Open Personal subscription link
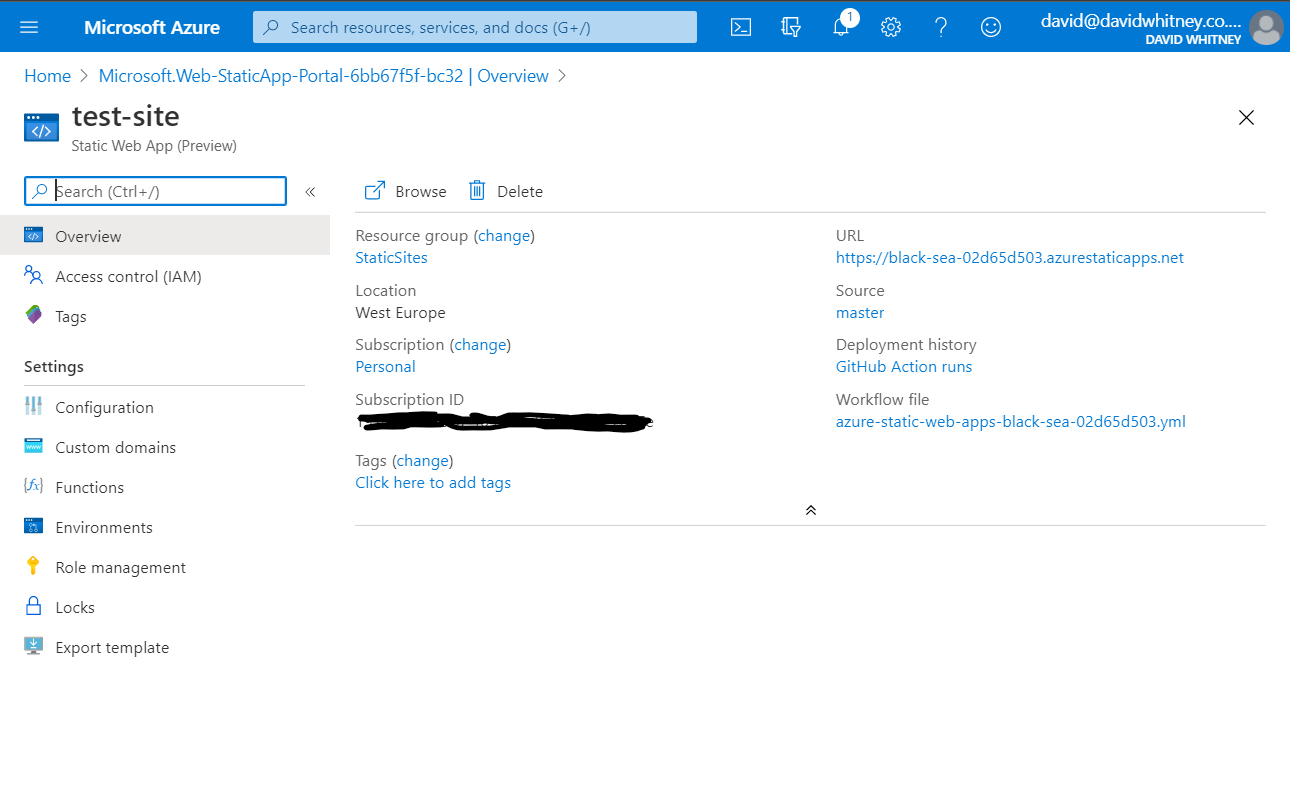 [x=385, y=367]
